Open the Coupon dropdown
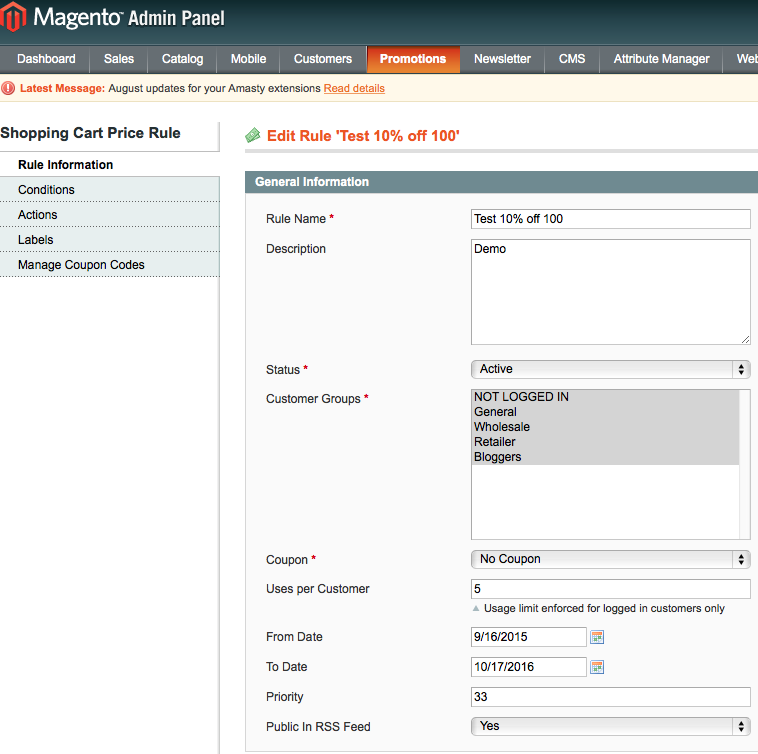This screenshot has width=758, height=754. [x=611, y=559]
